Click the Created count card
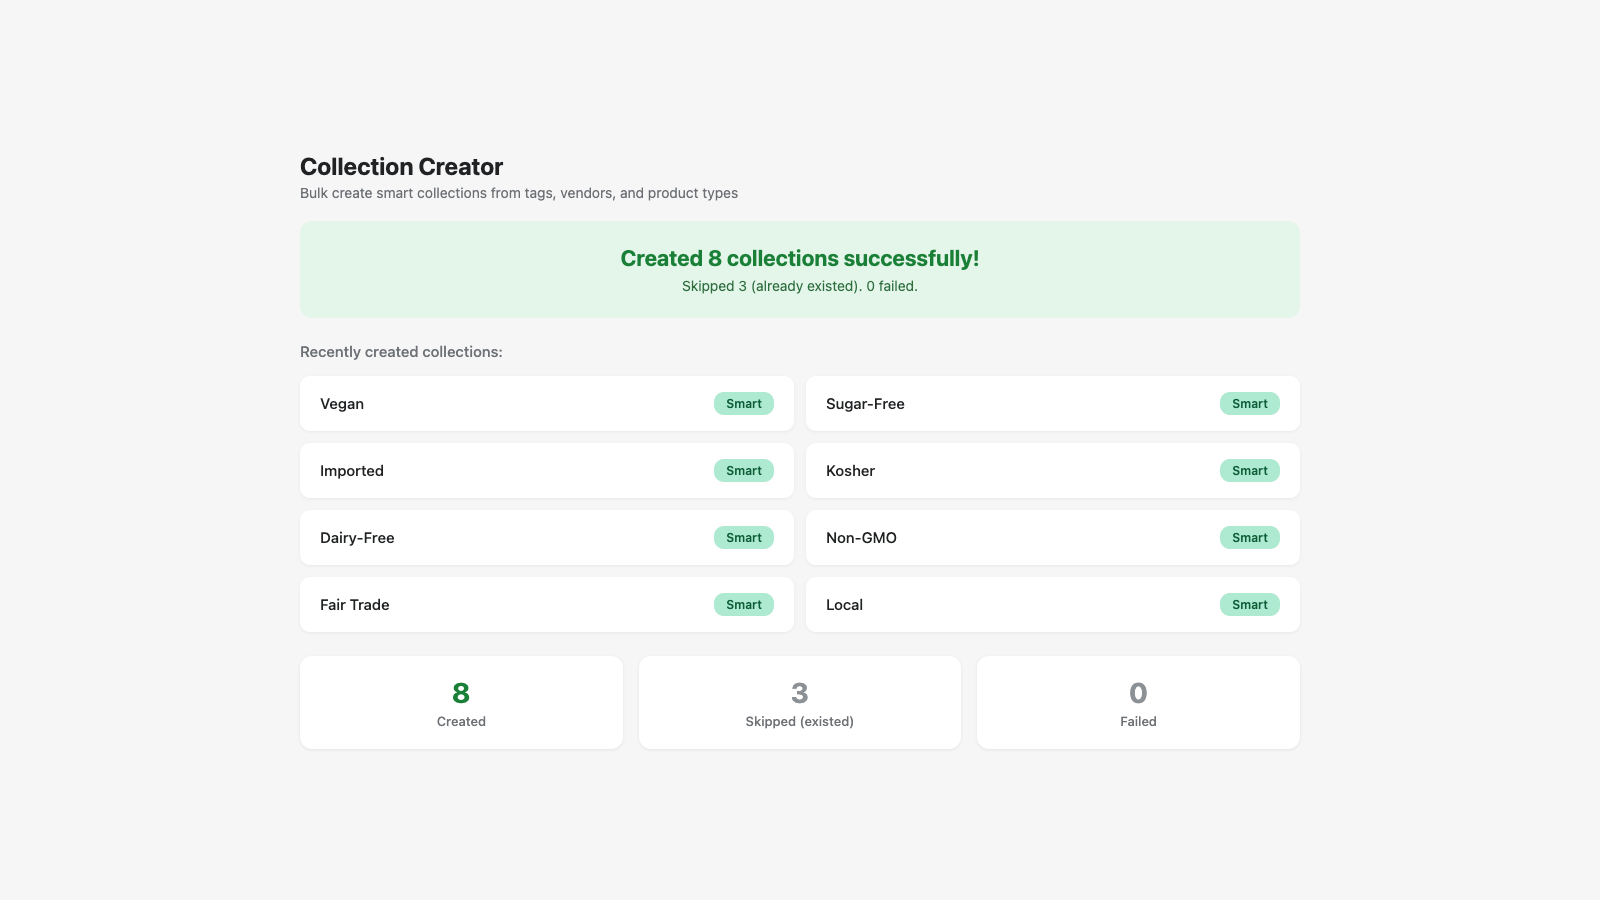Screen dimensions: 1600x900 coord(461,703)
